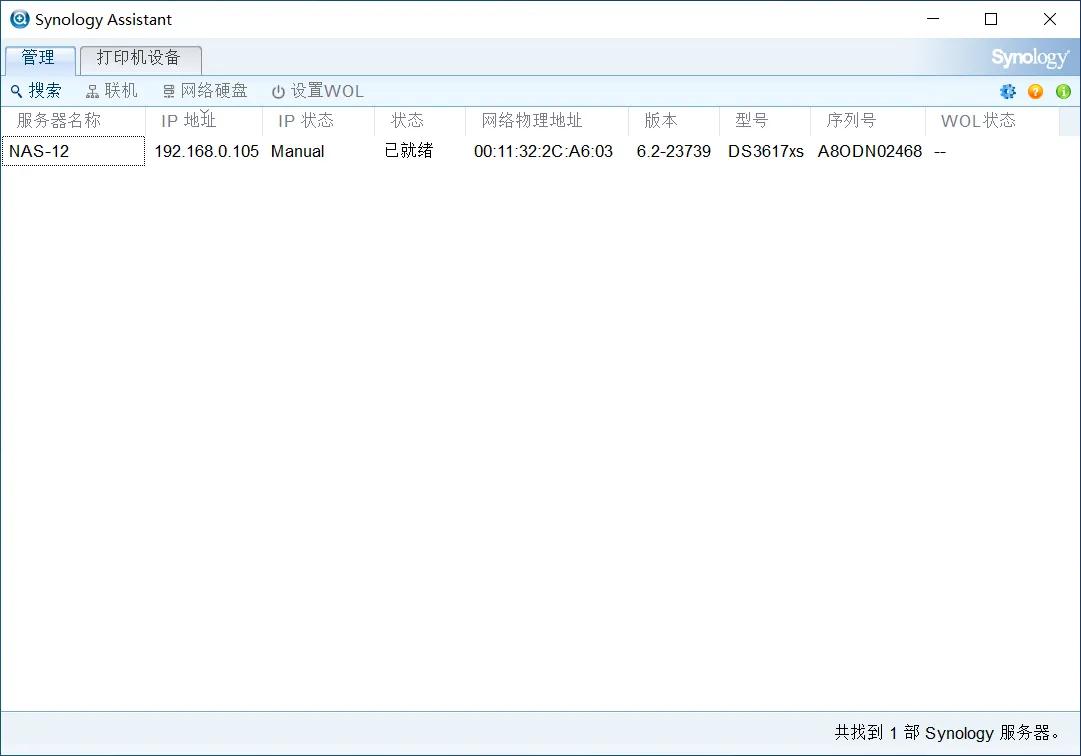
Task: Switch to the 打印机设备 tab
Action: point(140,59)
